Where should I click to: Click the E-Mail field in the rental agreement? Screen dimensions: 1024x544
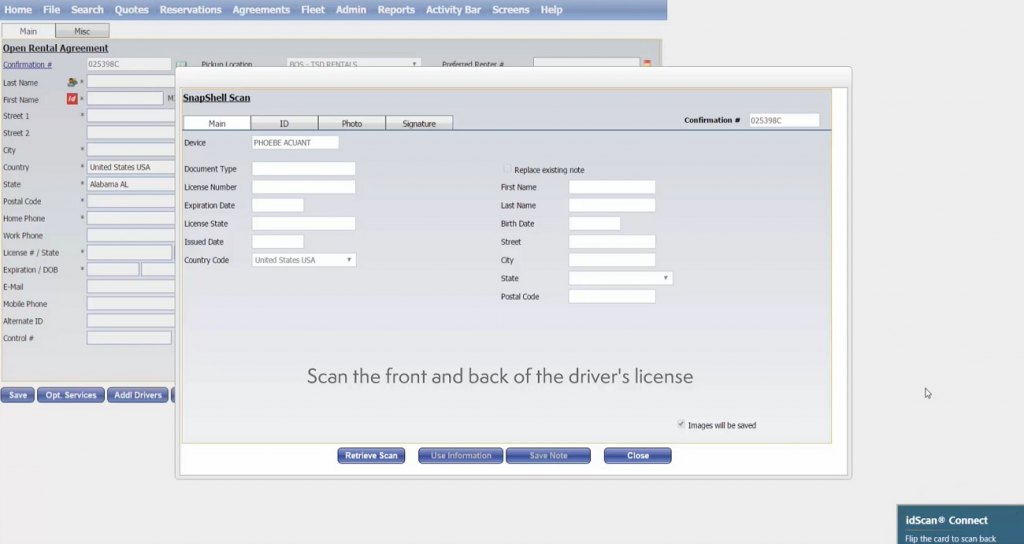click(131, 287)
